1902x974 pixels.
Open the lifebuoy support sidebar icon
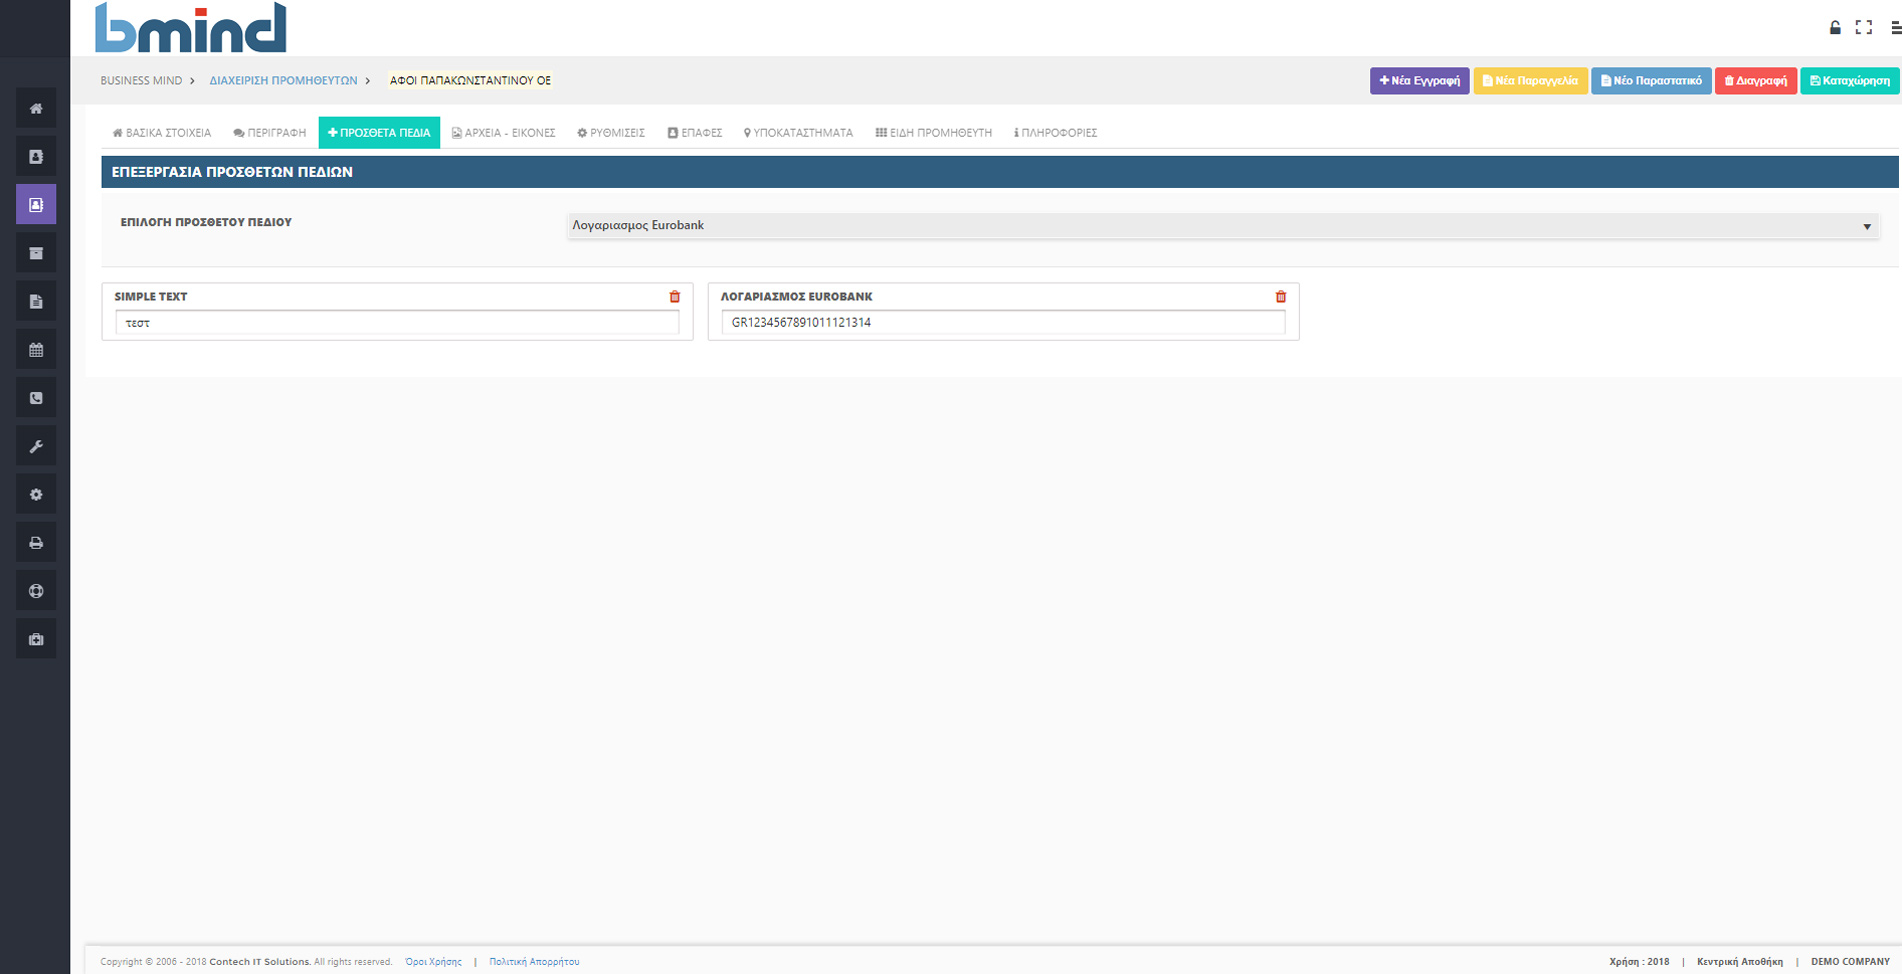(36, 591)
